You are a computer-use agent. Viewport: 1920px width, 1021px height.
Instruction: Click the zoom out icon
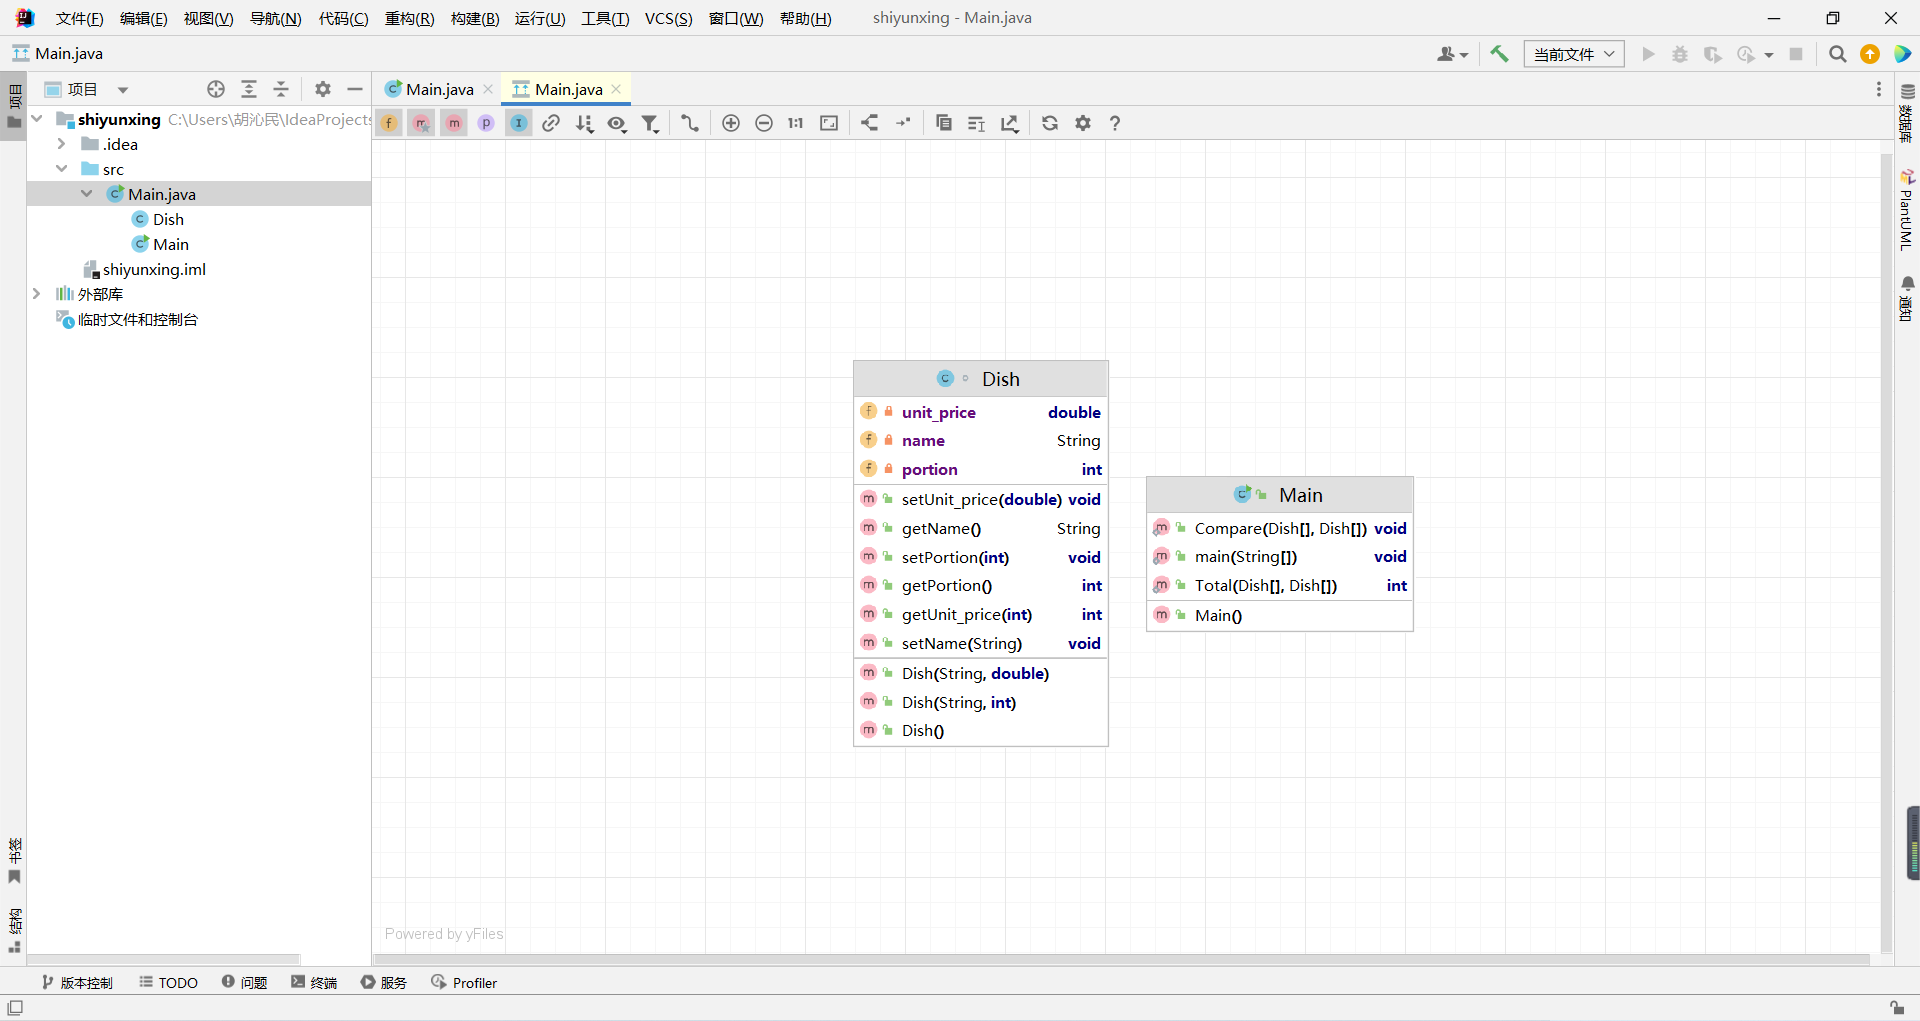tap(764, 123)
